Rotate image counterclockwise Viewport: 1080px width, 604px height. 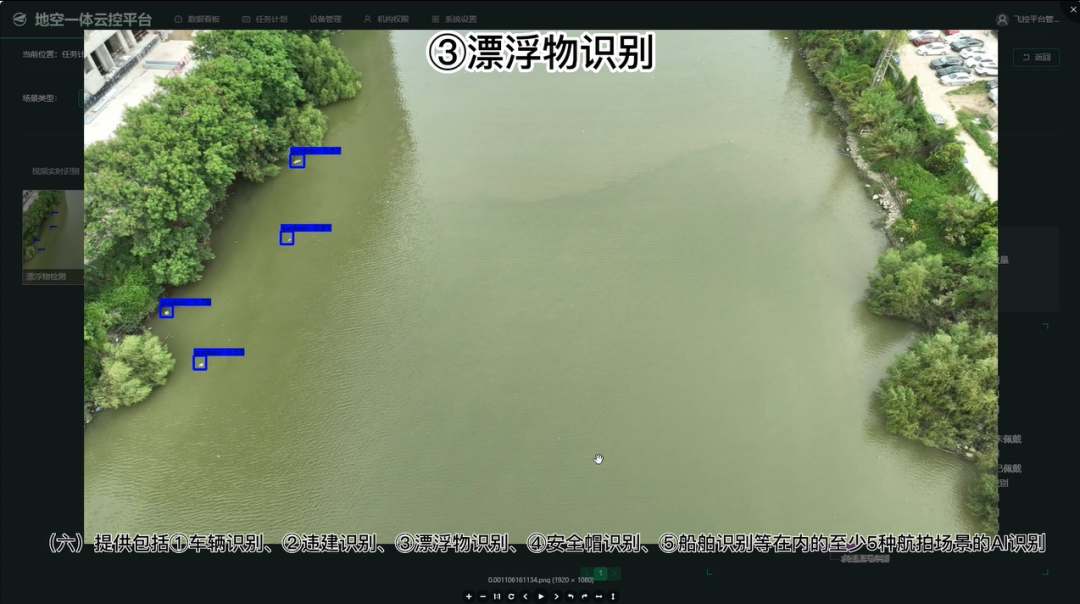click(570, 596)
